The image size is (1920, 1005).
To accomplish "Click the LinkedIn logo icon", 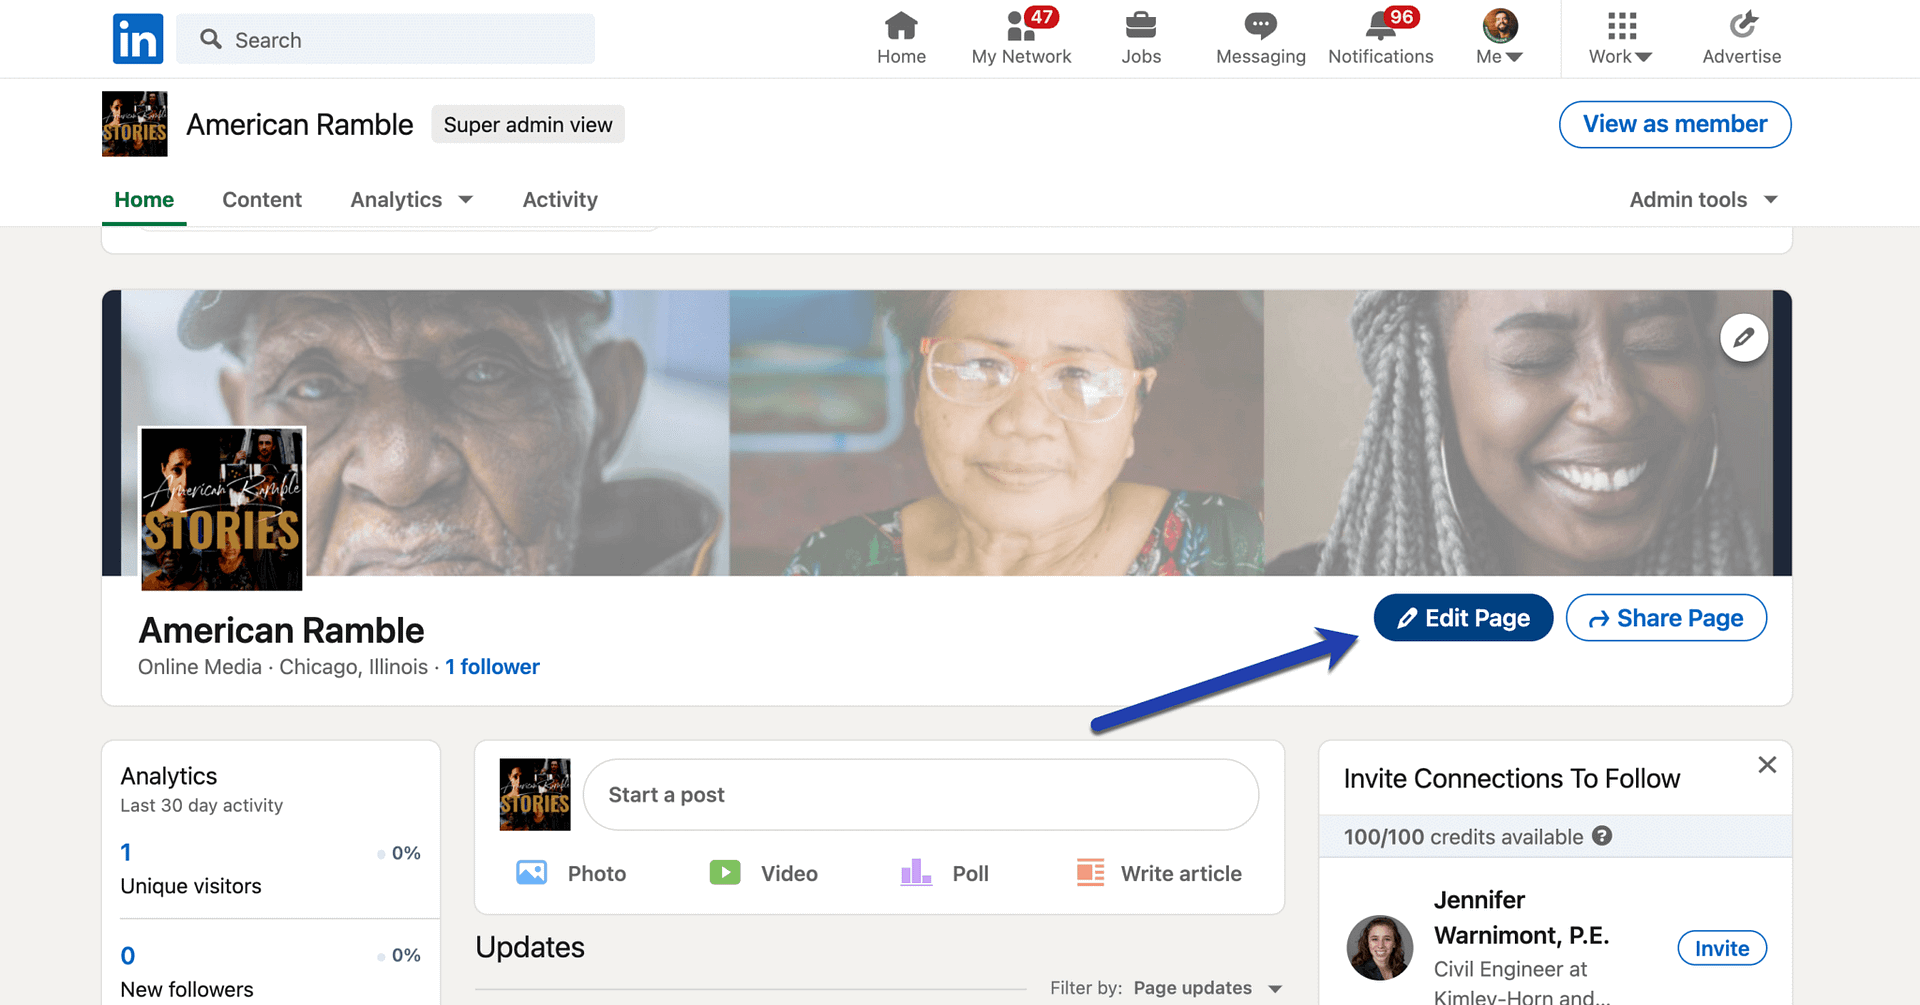I will point(138,39).
